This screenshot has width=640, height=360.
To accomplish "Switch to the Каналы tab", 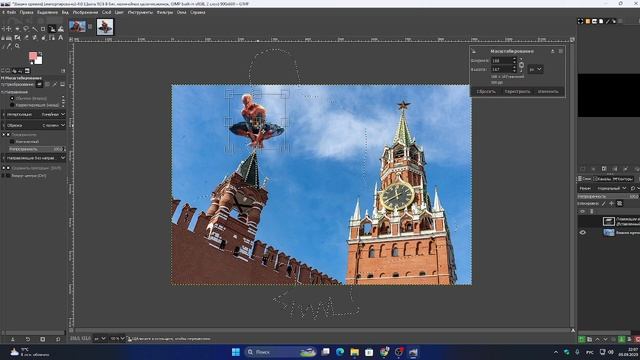I will point(602,179).
